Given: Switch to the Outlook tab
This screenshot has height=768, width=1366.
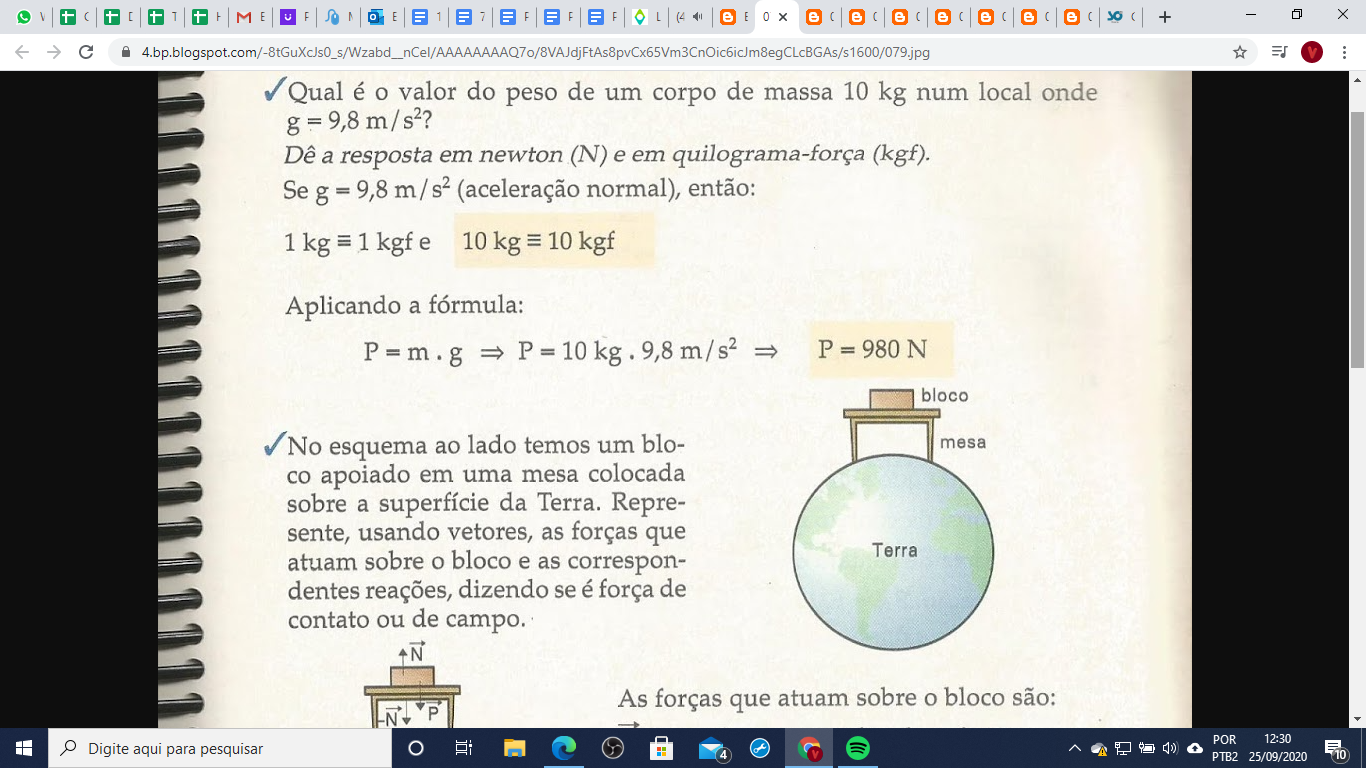Looking at the screenshot, I should click(x=383, y=17).
